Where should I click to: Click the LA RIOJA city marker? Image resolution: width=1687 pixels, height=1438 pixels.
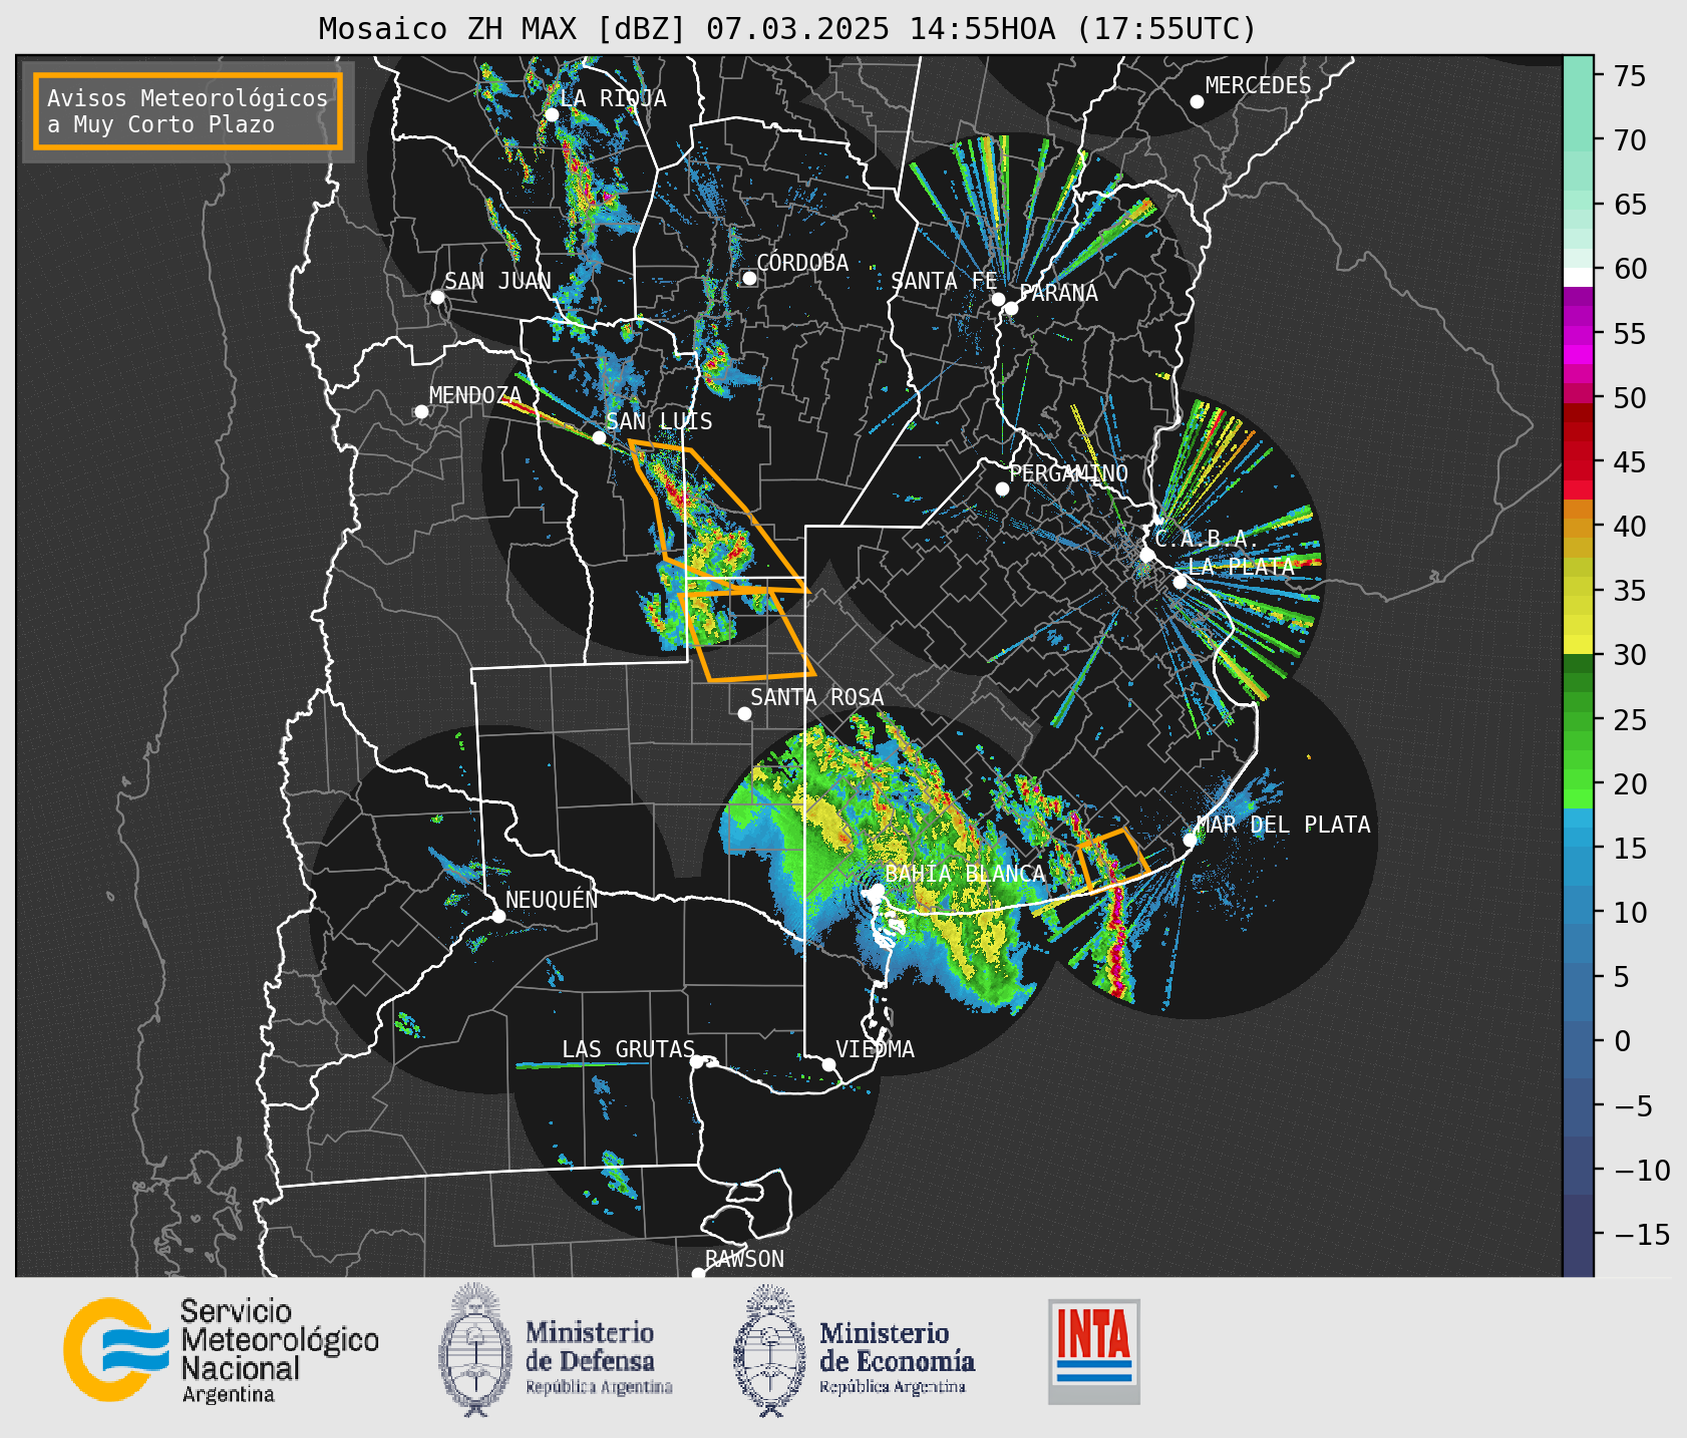pos(552,115)
